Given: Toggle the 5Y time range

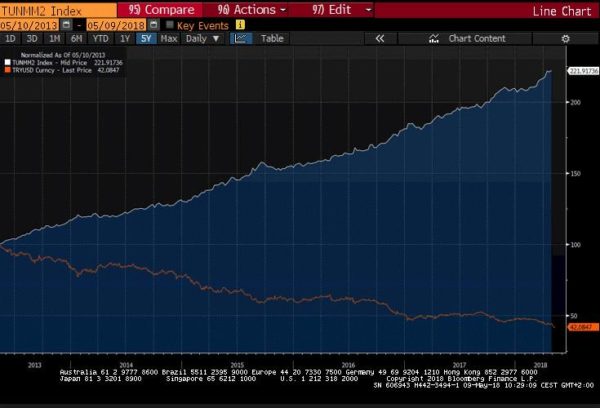Looking at the screenshot, I should 146,38.
